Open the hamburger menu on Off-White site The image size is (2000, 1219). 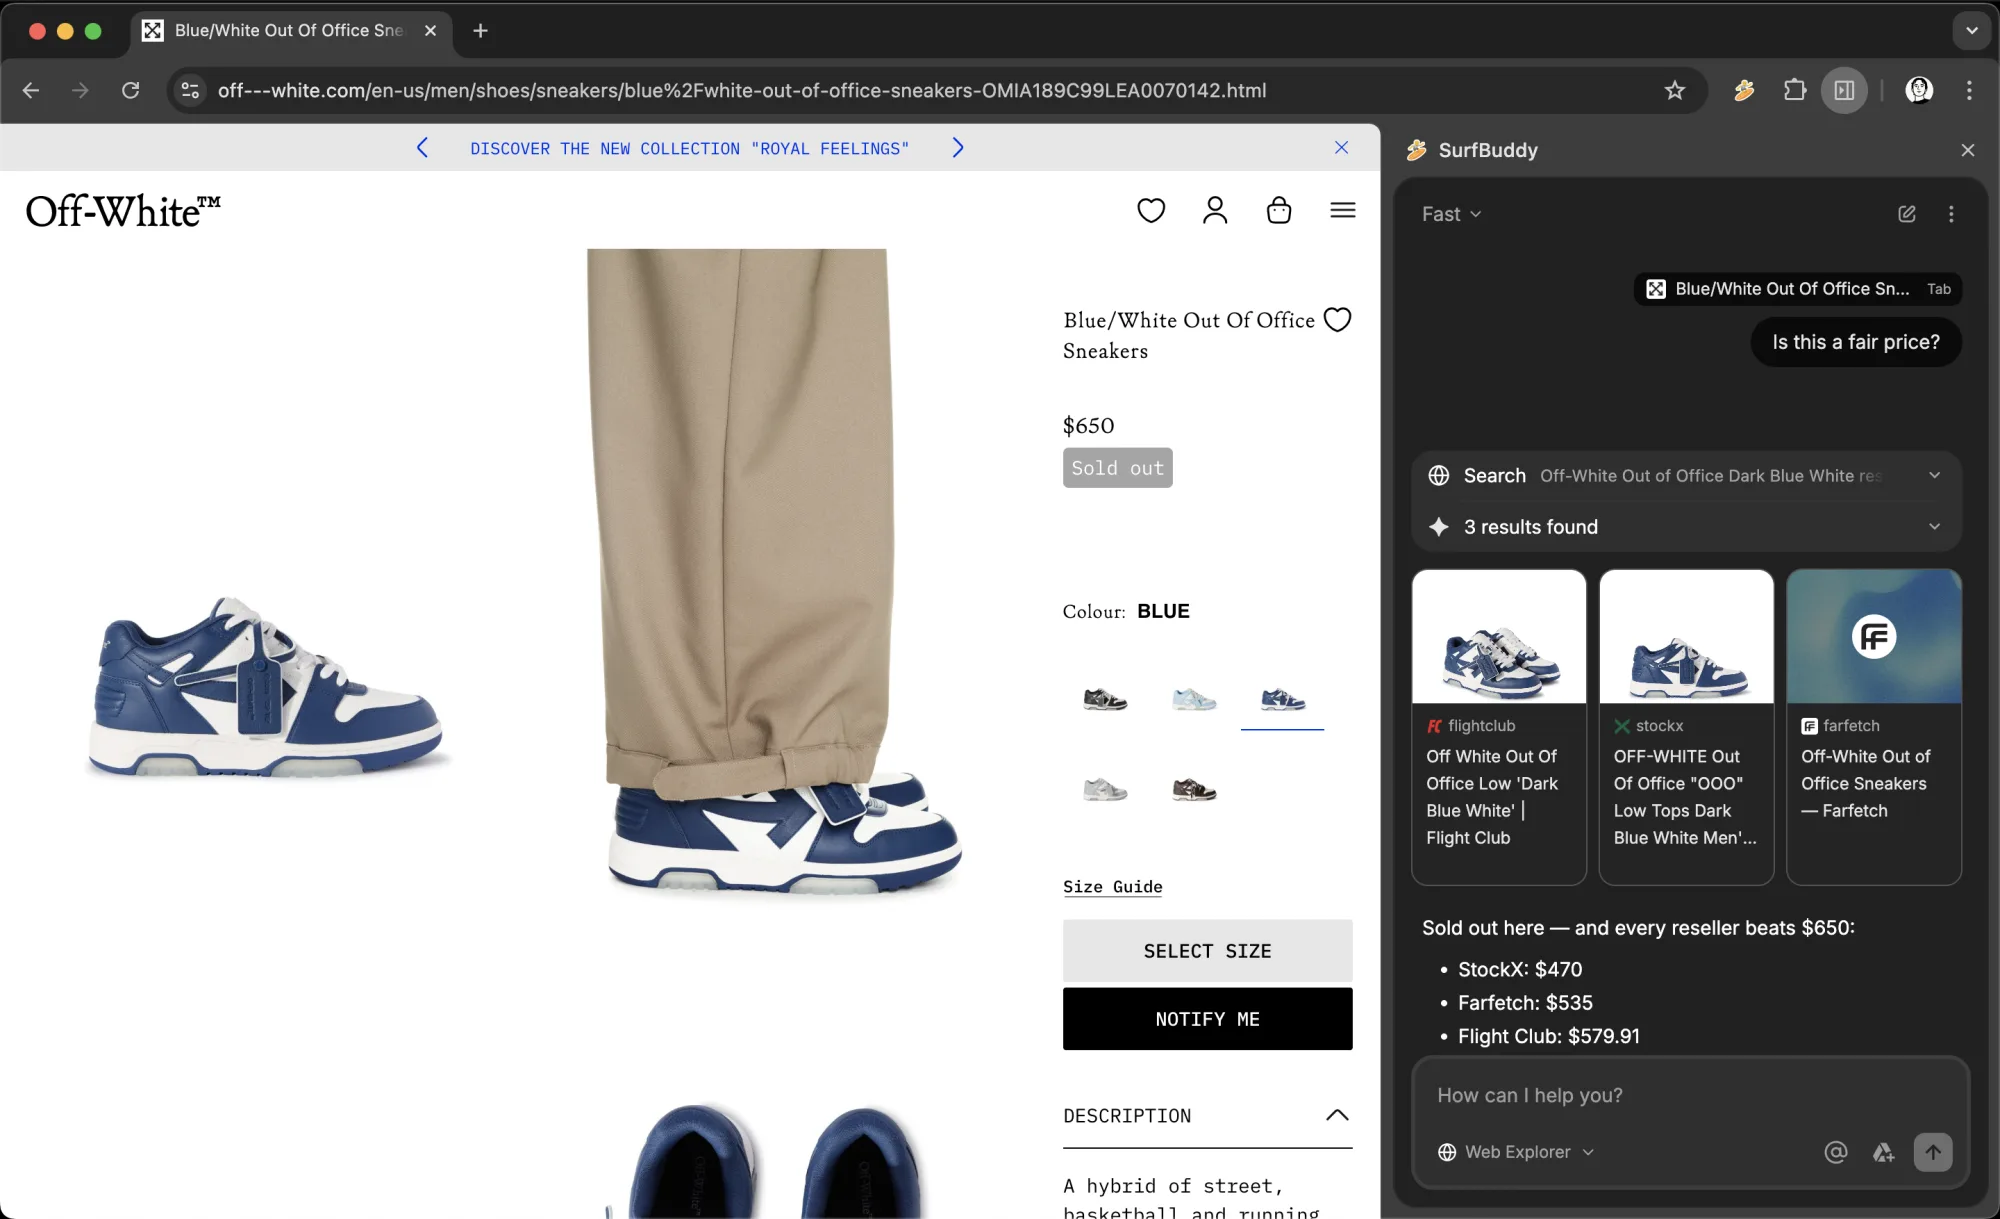[1343, 210]
